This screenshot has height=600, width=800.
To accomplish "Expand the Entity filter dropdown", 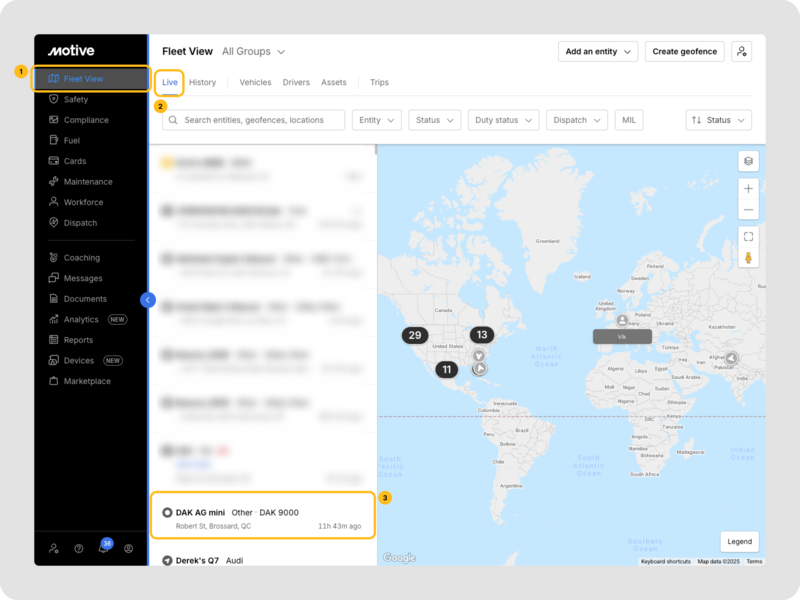I will pos(376,120).
